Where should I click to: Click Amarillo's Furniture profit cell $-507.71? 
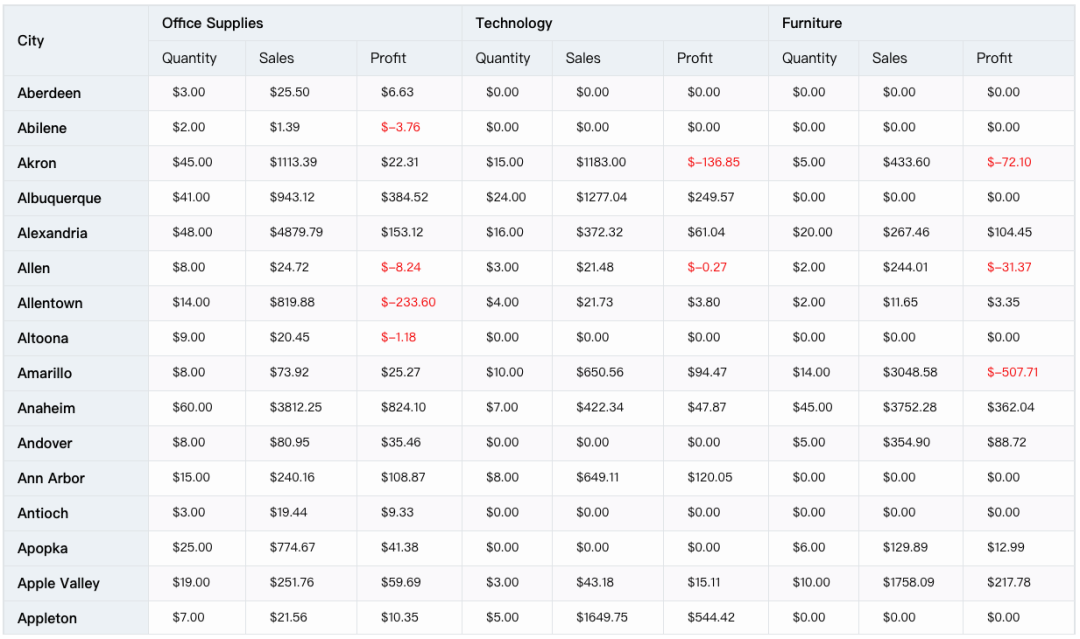point(1012,373)
